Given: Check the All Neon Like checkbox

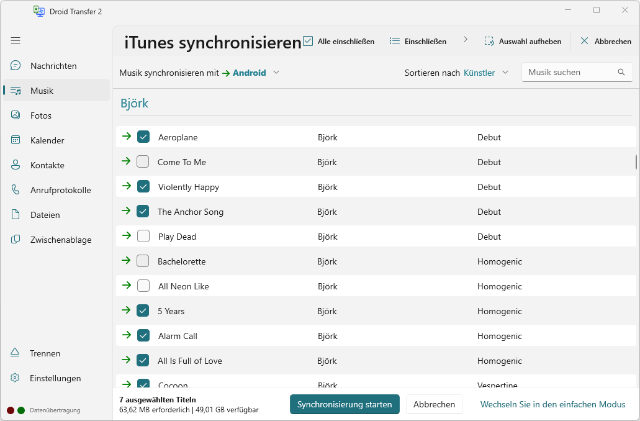Looking at the screenshot, I should point(143,286).
